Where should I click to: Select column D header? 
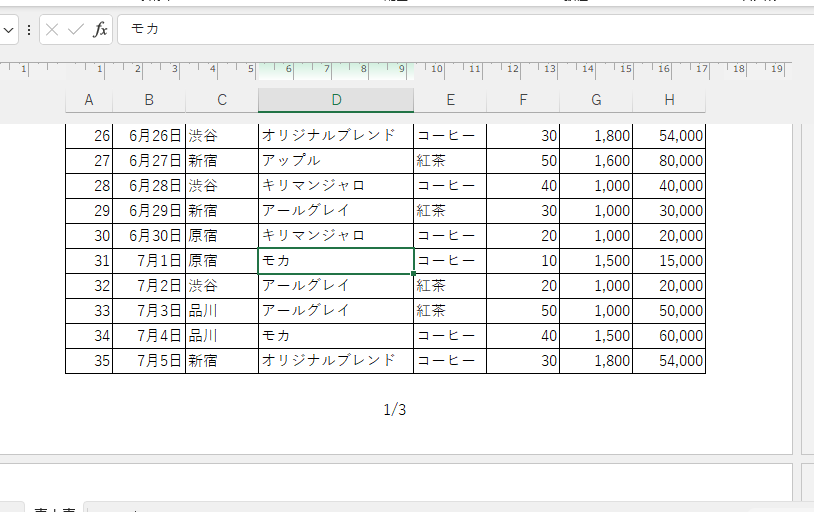(x=336, y=100)
